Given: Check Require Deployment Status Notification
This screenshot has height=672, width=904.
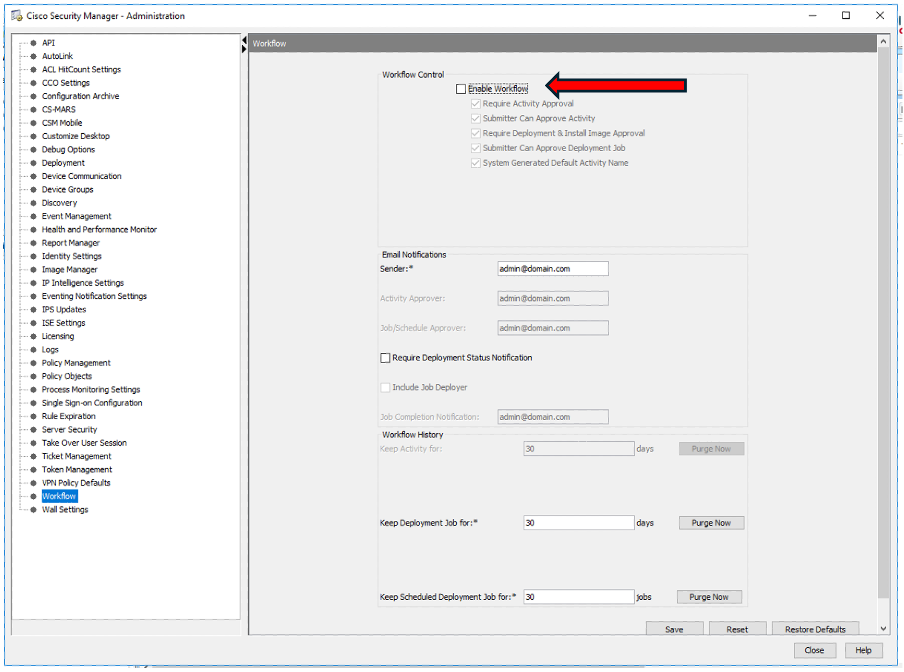Looking at the screenshot, I should pyautogui.click(x=385, y=358).
